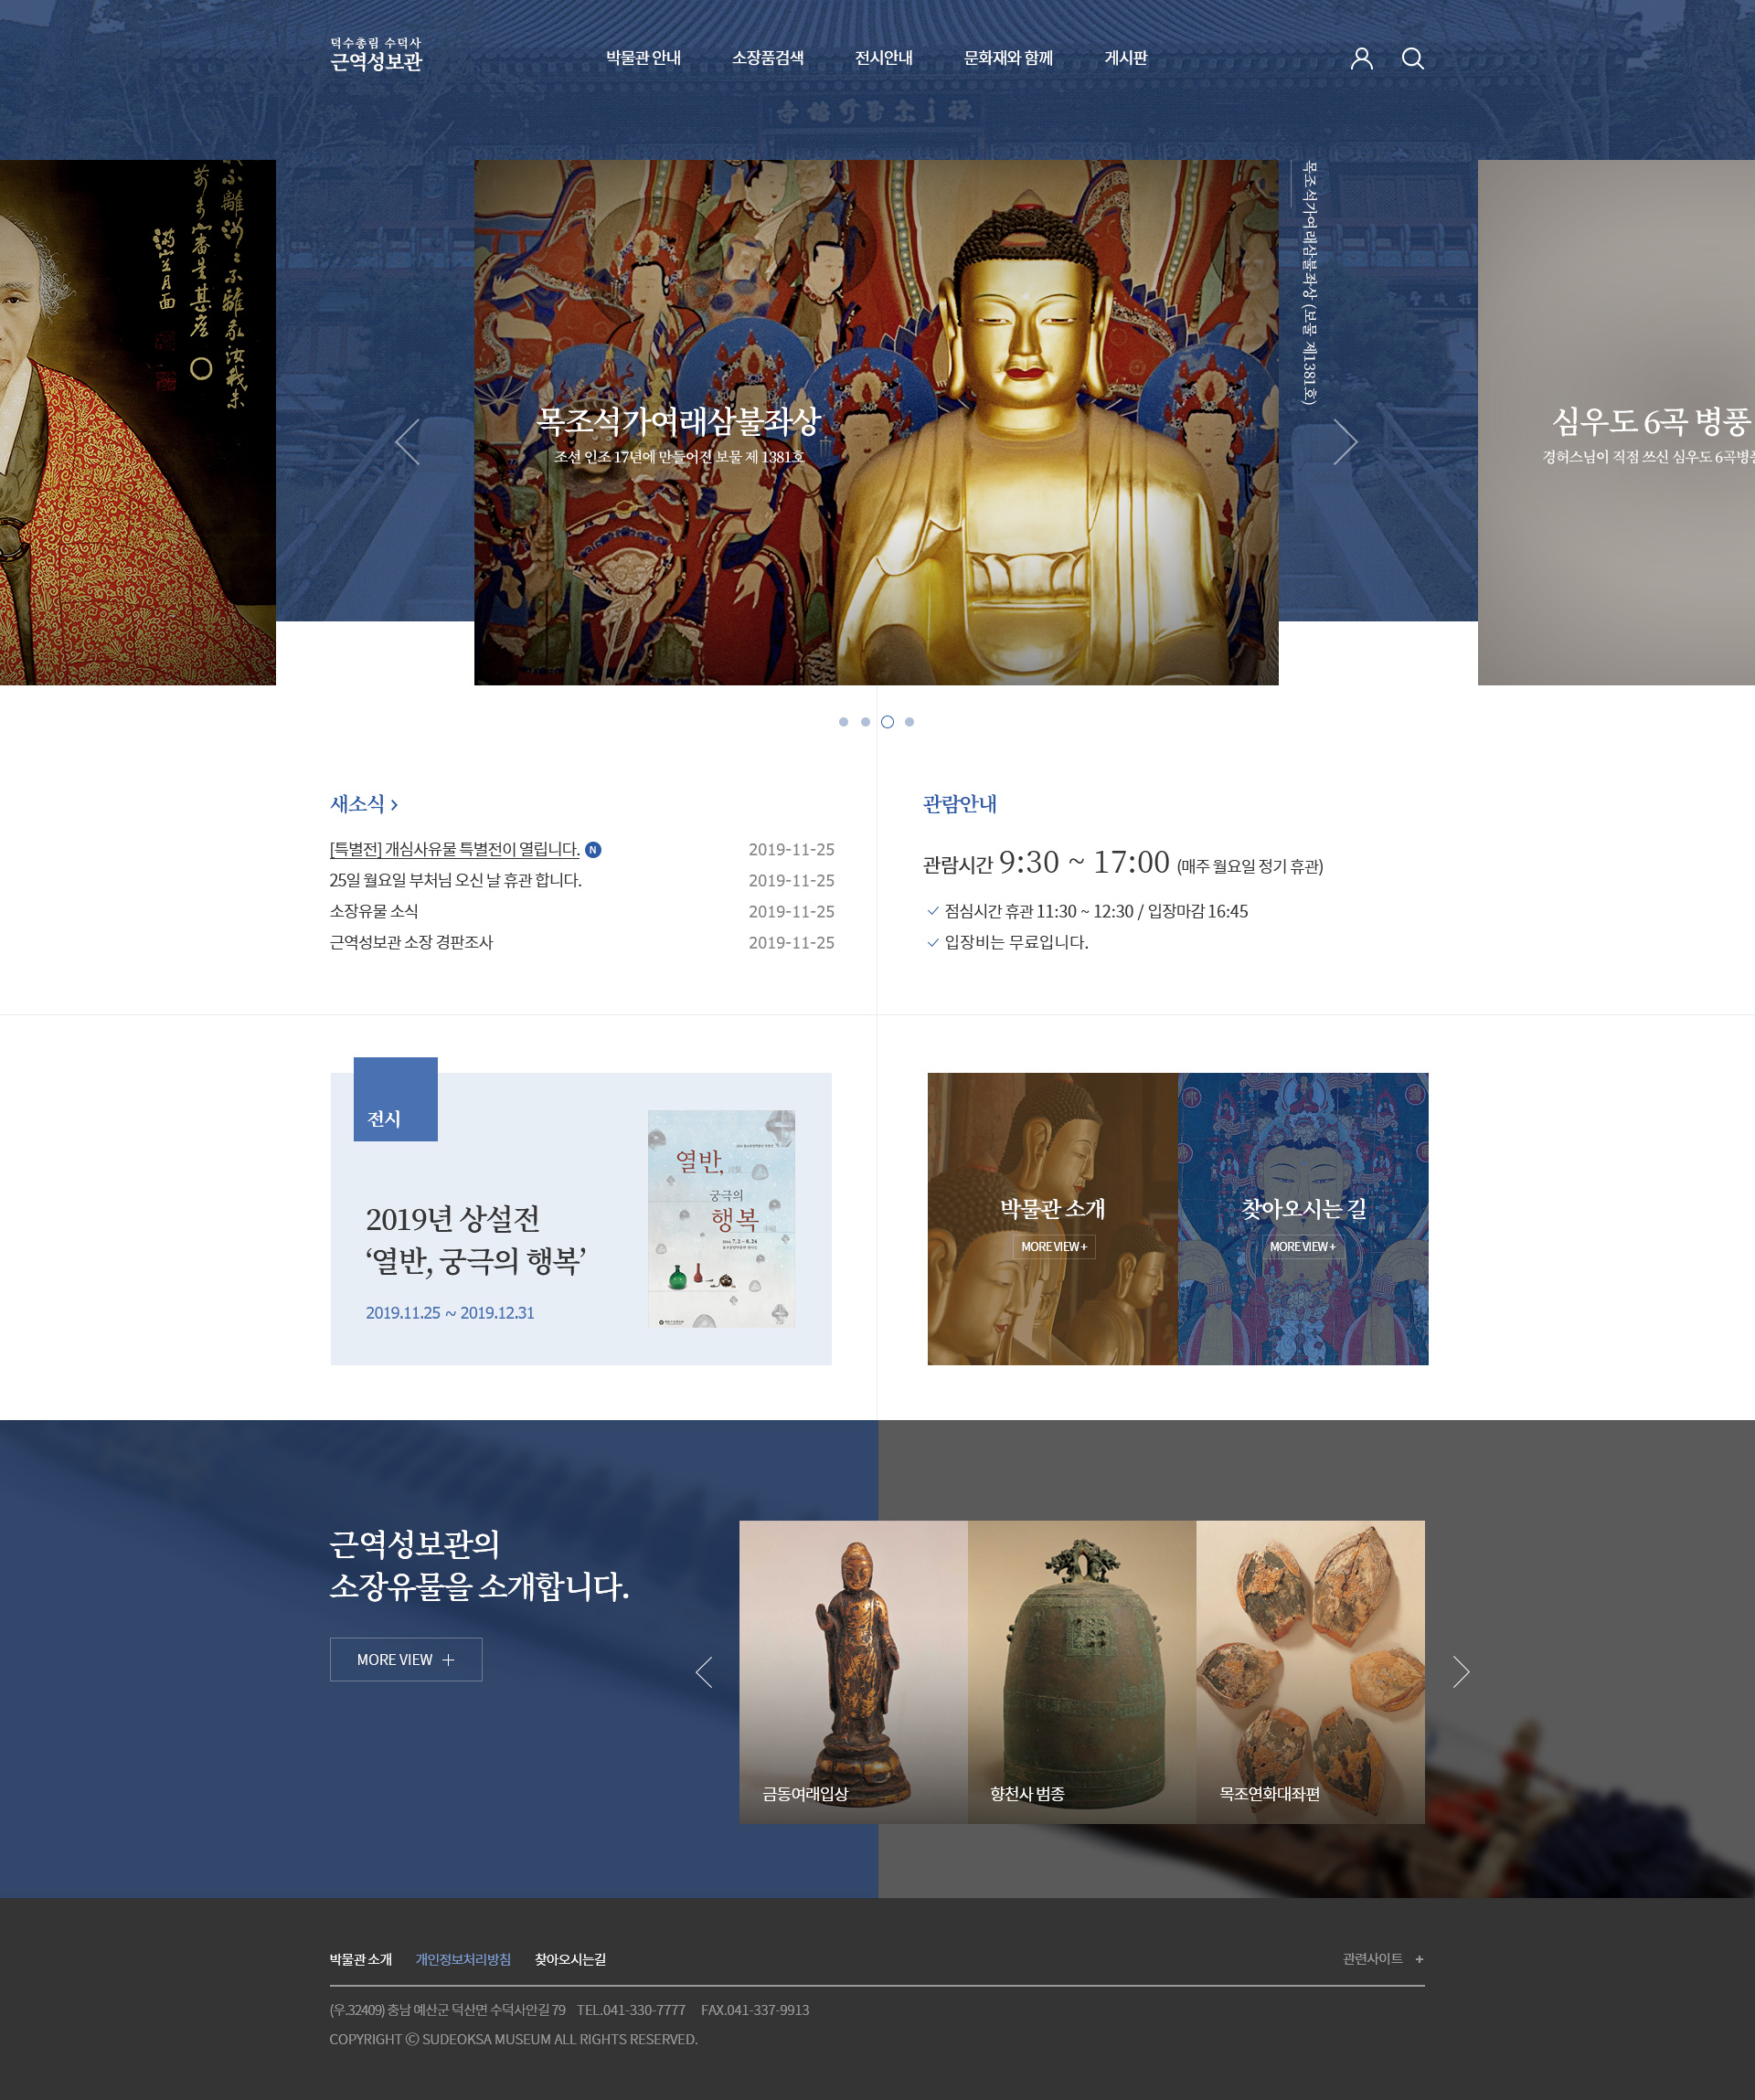Expand 새소식 section via its chevron
1755x2100 pixels.
[394, 804]
